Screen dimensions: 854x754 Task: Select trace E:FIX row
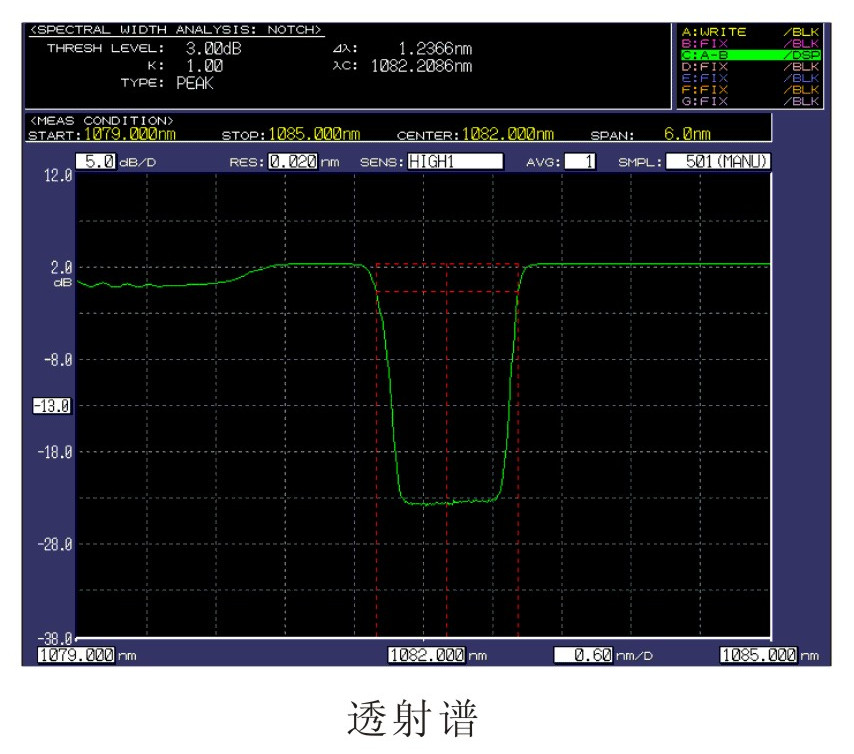click(x=750, y=78)
